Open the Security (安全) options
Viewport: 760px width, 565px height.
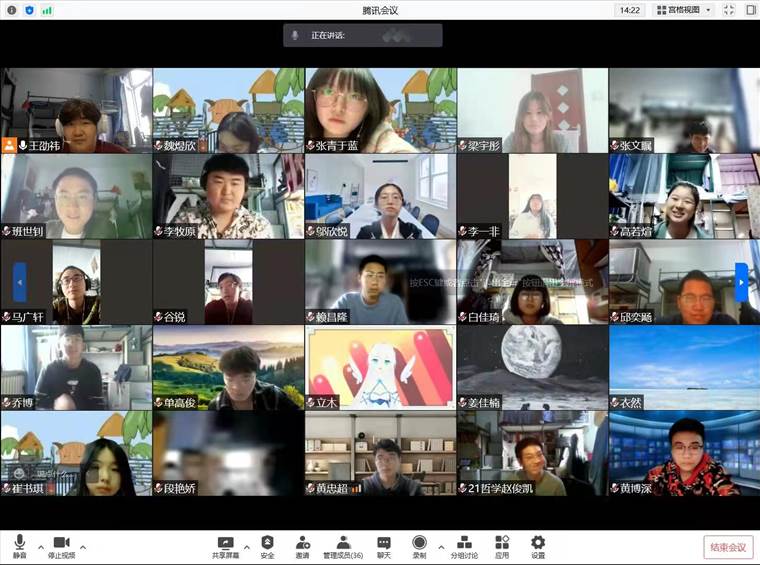pos(267,546)
